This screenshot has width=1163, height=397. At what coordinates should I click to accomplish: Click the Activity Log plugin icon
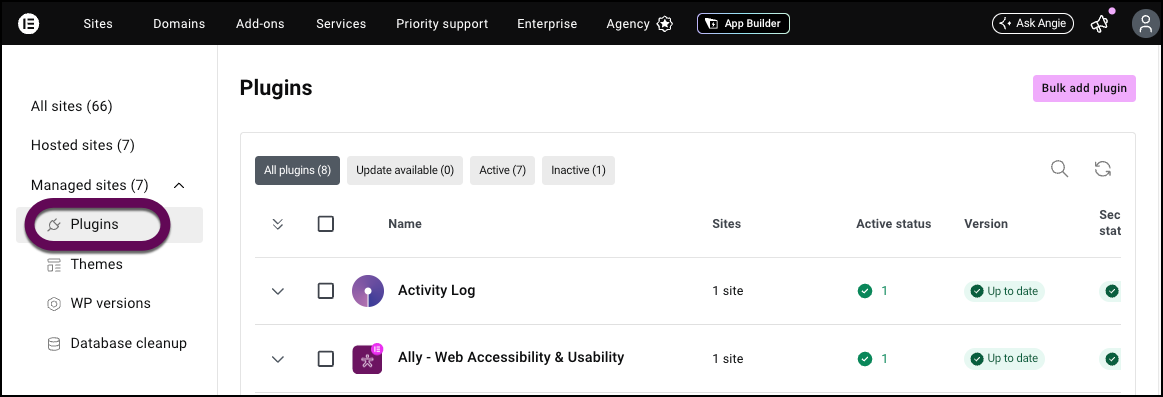[x=367, y=291]
